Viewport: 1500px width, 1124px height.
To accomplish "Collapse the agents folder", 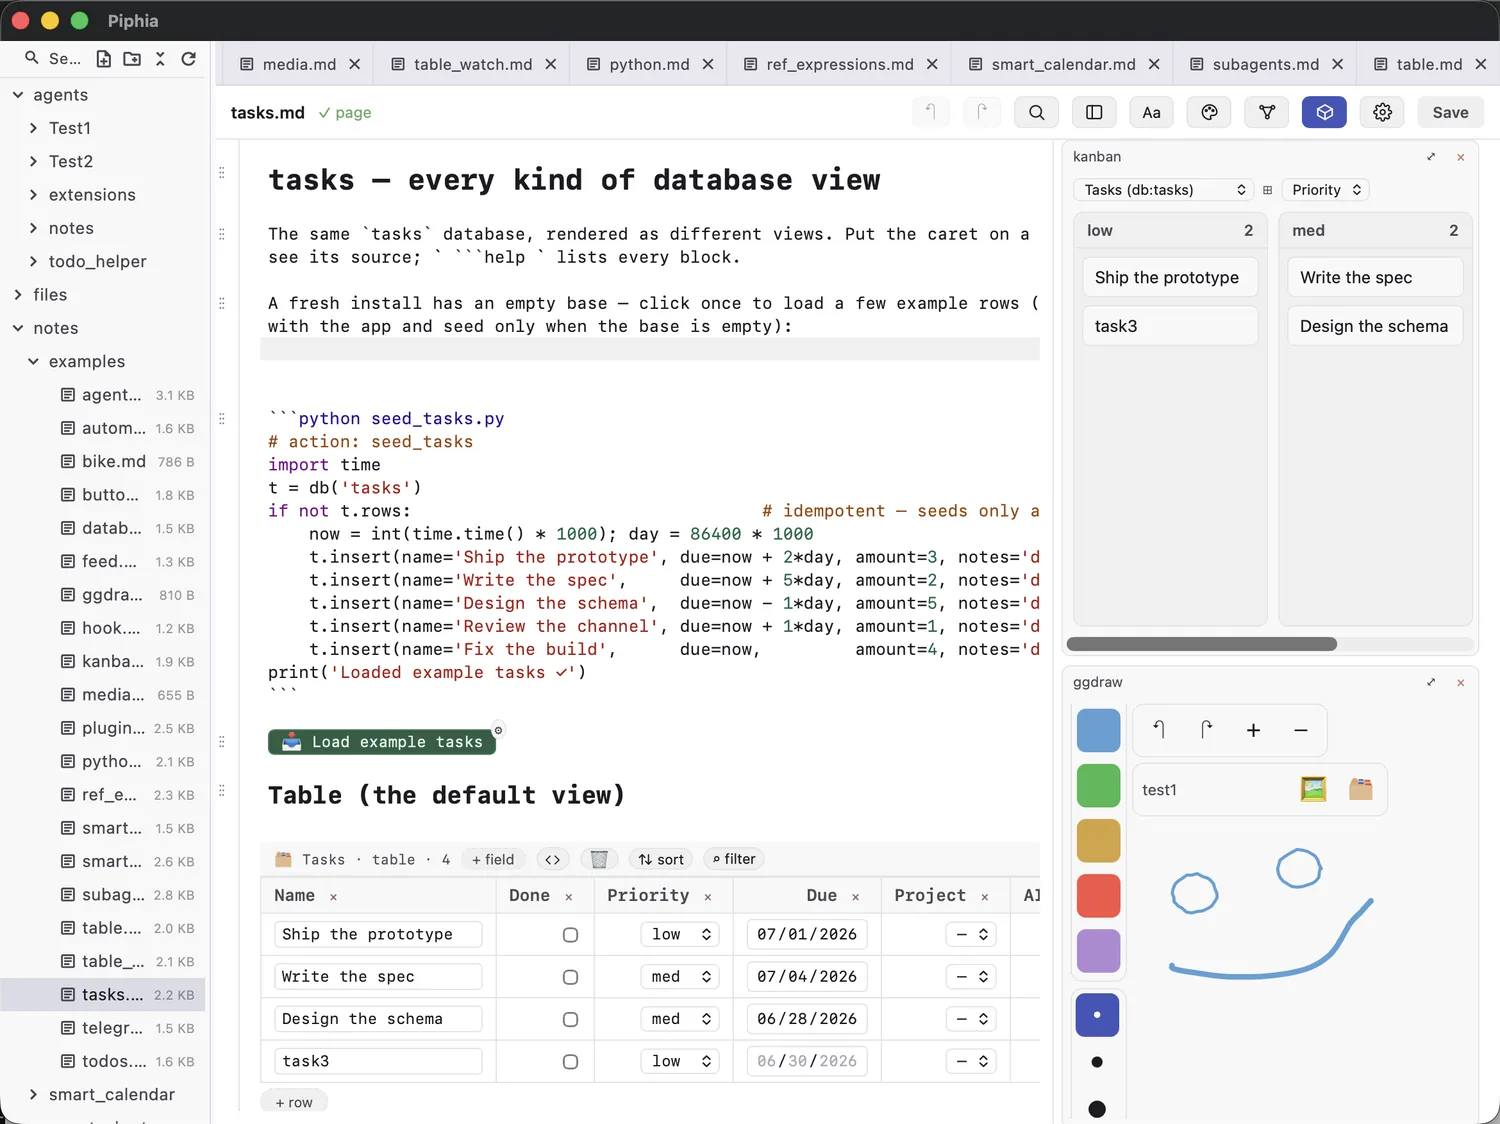I will pyautogui.click(x=18, y=95).
